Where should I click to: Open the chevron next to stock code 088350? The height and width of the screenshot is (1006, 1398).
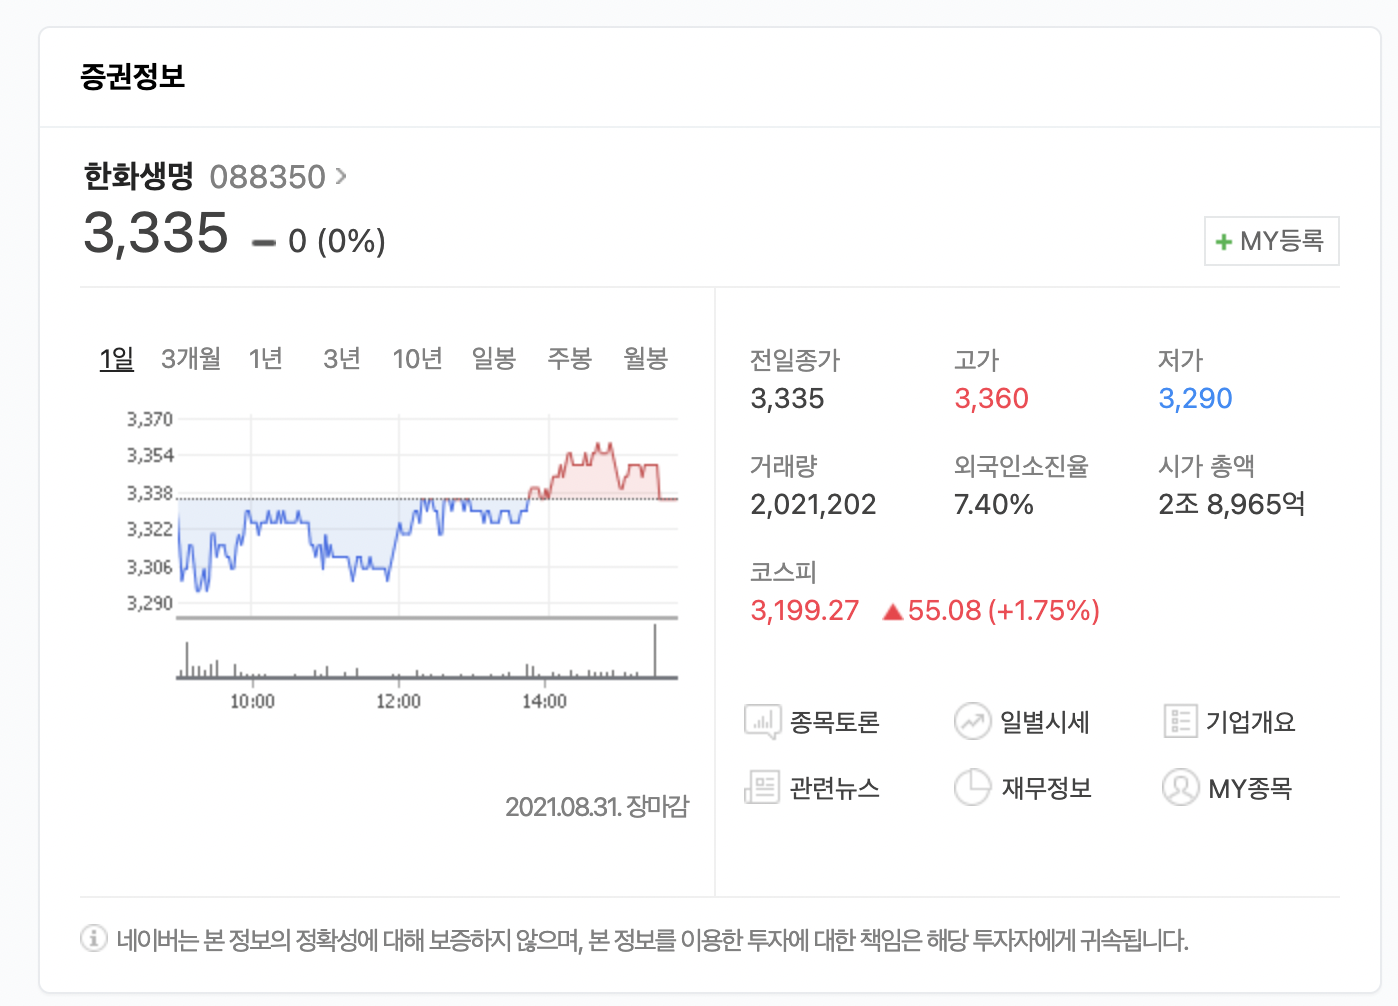click(x=341, y=176)
